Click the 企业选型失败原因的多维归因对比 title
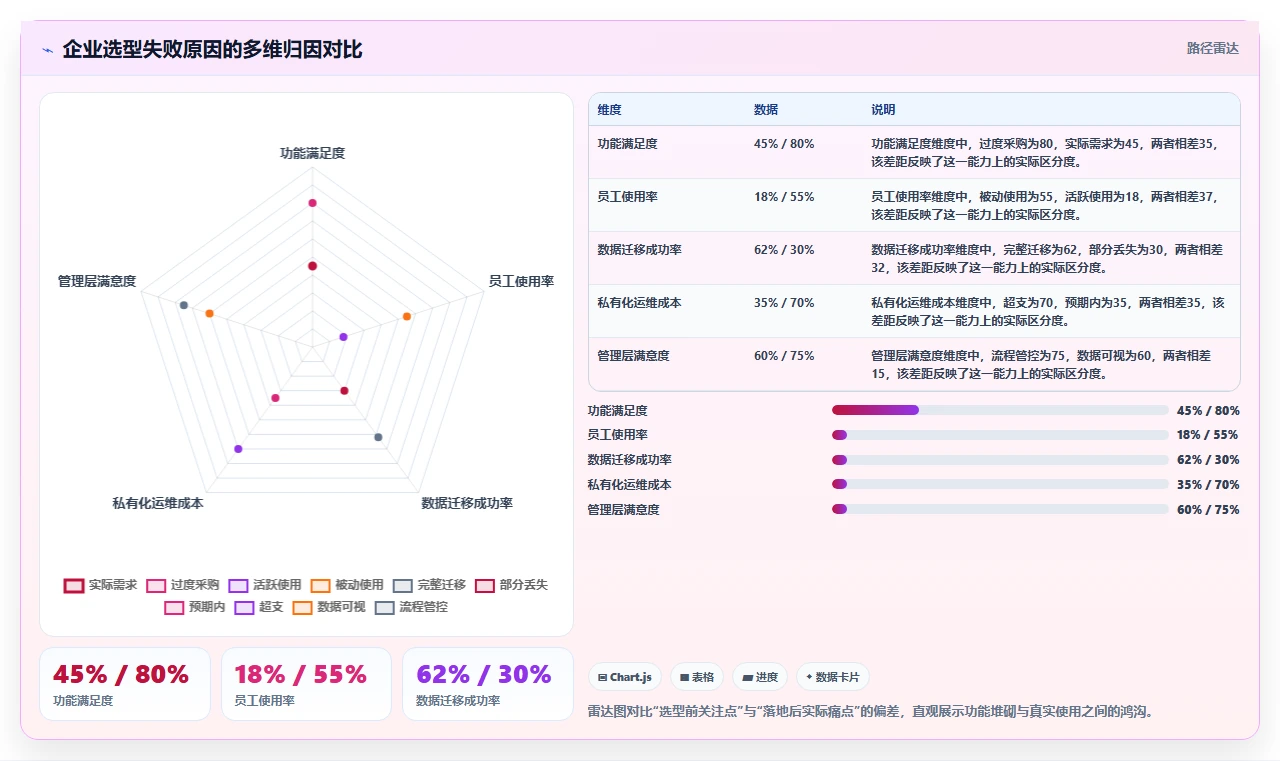1280x761 pixels. (x=212, y=49)
